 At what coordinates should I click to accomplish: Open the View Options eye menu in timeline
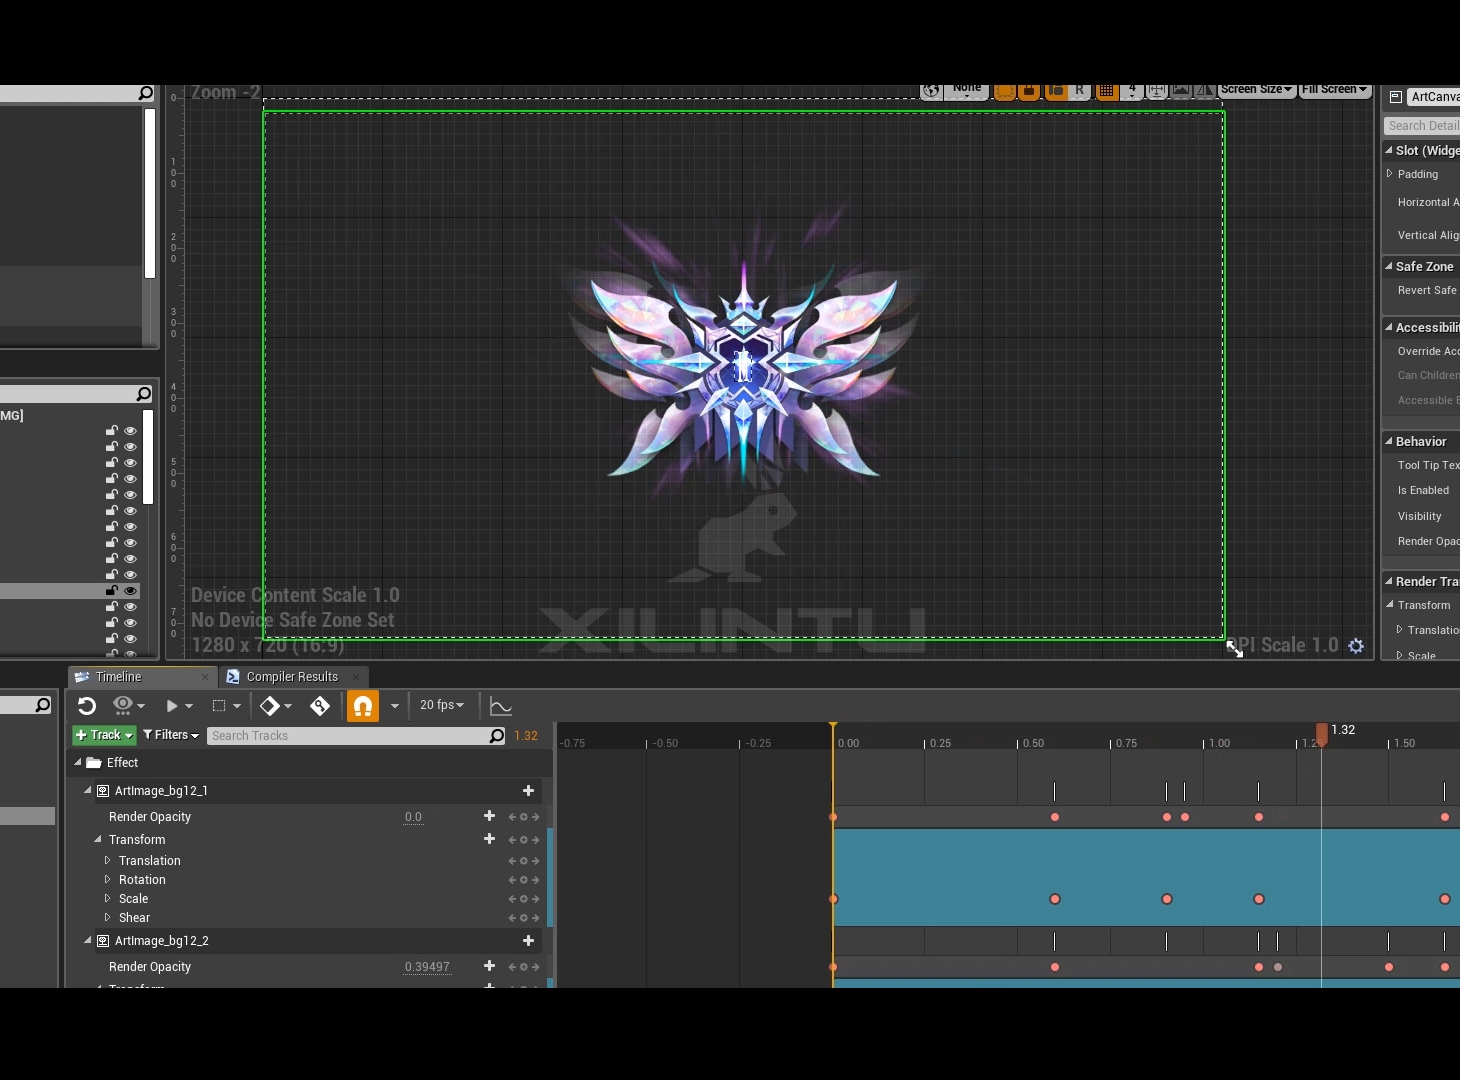(128, 706)
